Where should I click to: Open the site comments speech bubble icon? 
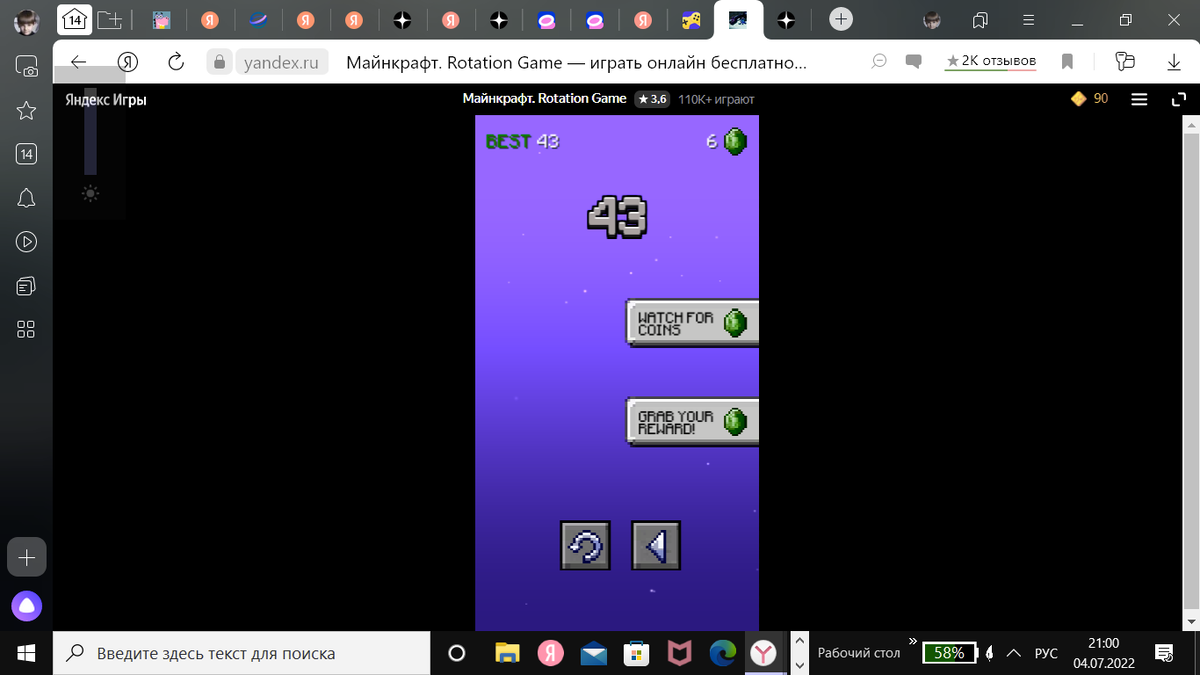pyautogui.click(x=913, y=62)
